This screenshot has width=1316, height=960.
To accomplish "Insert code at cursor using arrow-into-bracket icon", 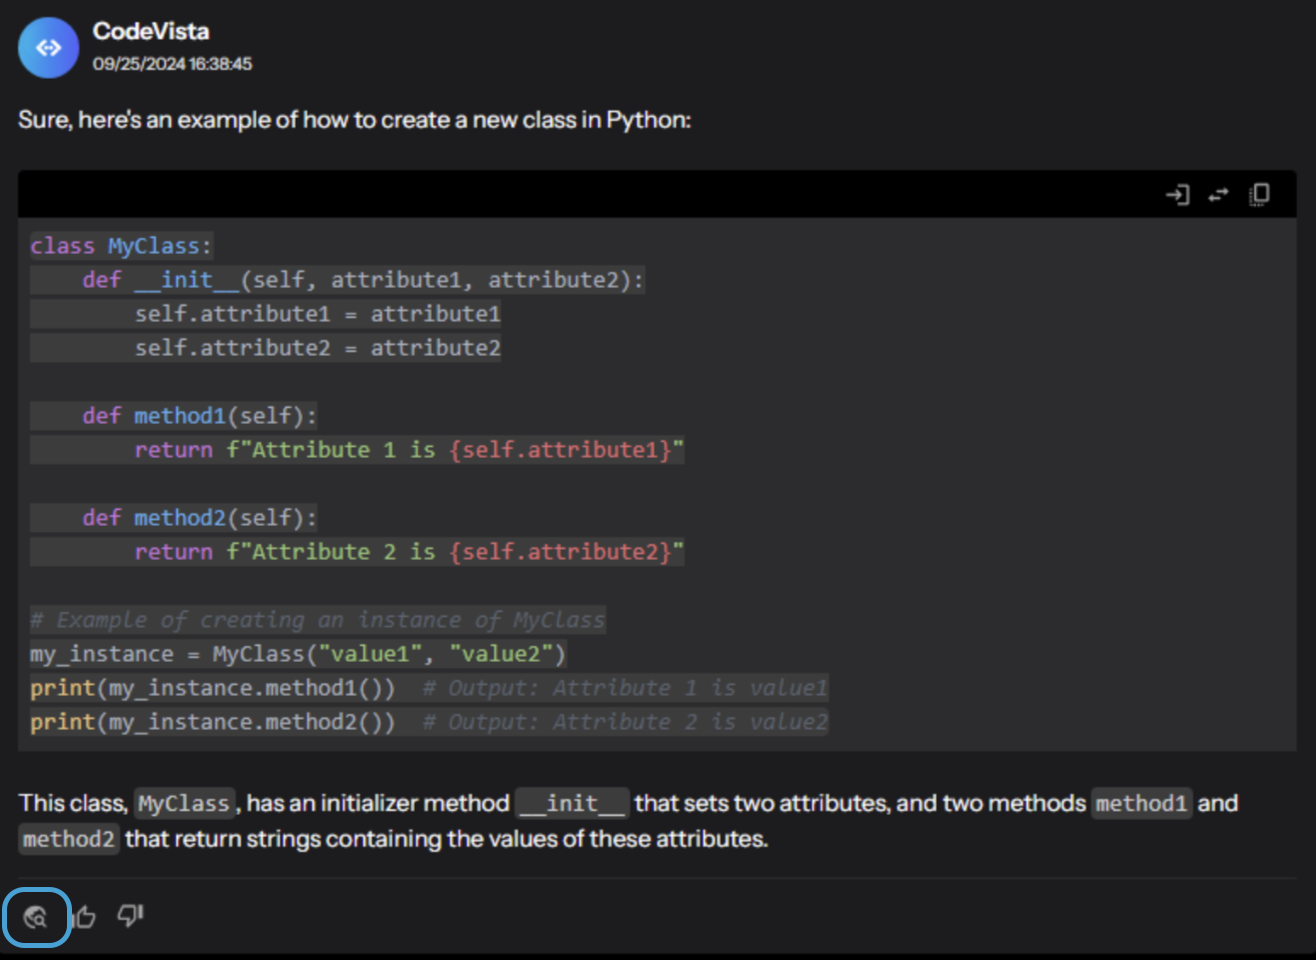I will (1177, 194).
